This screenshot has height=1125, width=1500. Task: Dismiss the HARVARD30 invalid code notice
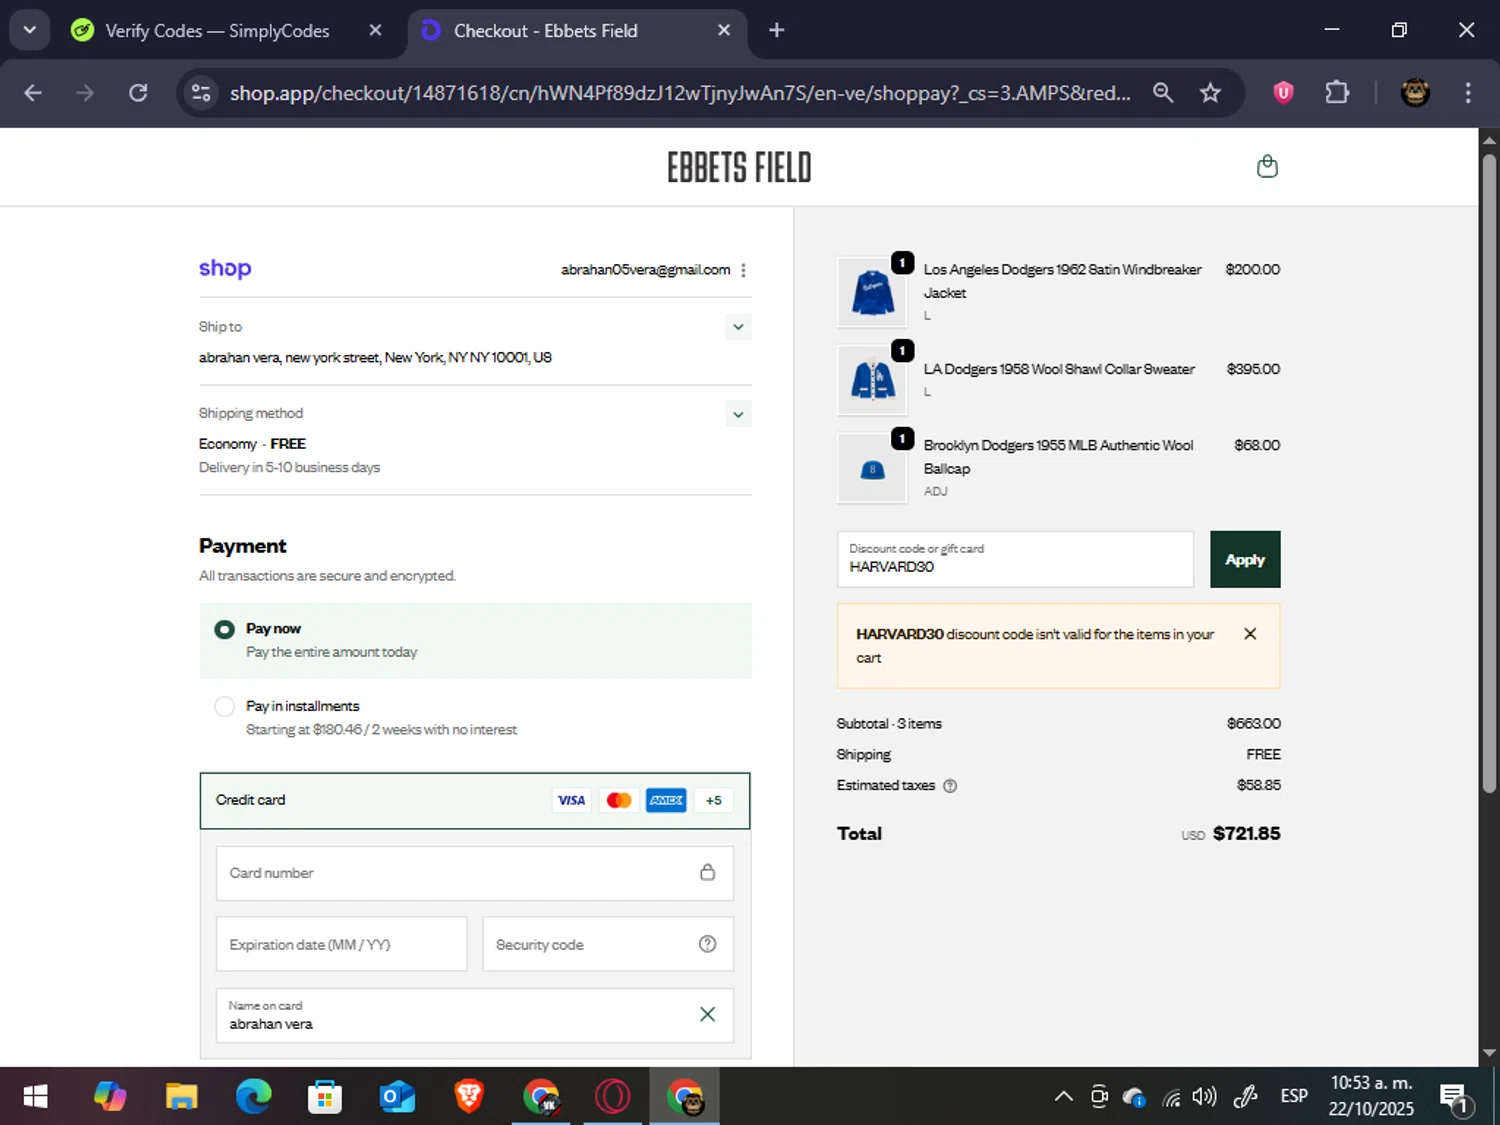click(1250, 634)
